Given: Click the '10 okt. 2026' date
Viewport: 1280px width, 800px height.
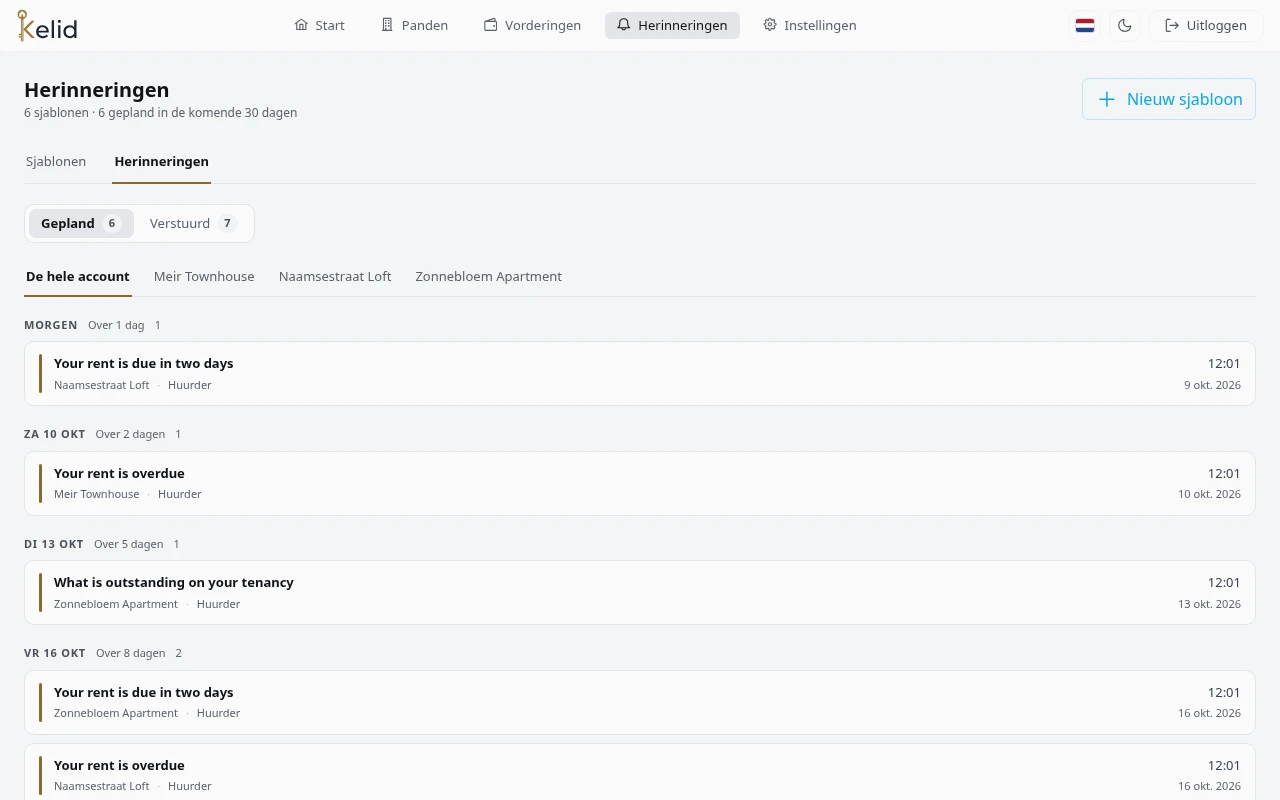Looking at the screenshot, I should pos(1209,495).
